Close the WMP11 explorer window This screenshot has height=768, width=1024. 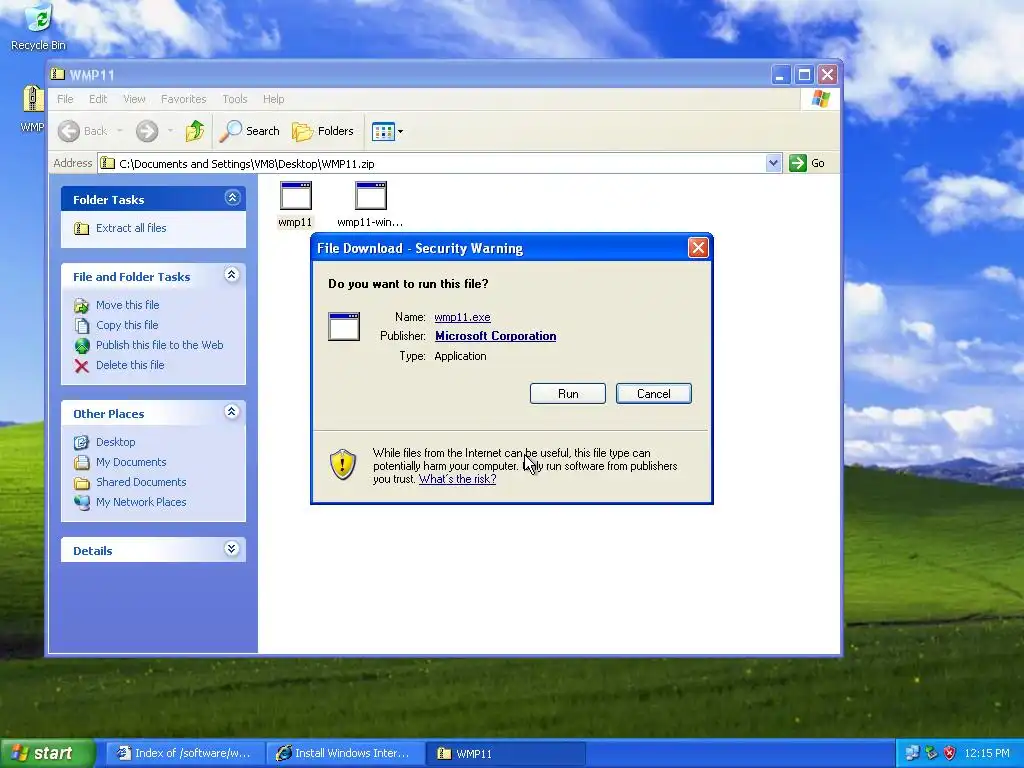point(827,74)
